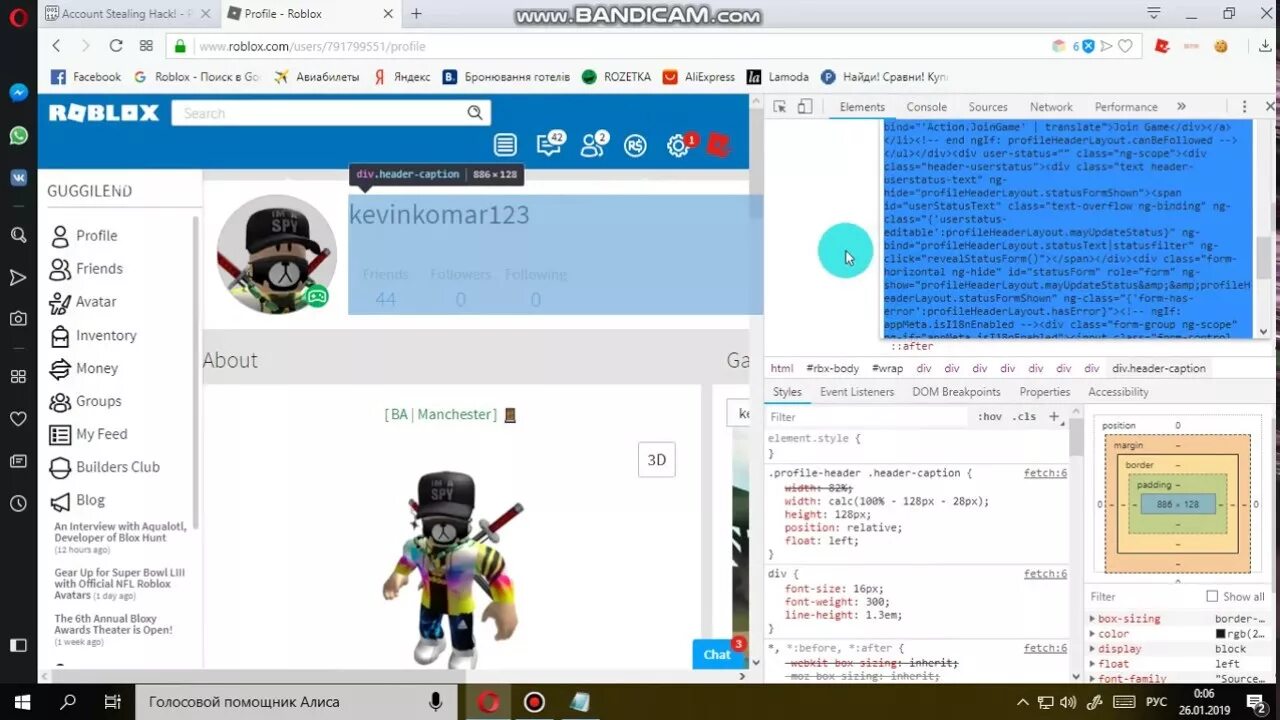Add new style rule with plus icon
Image resolution: width=1280 pixels, height=720 pixels.
(1053, 416)
